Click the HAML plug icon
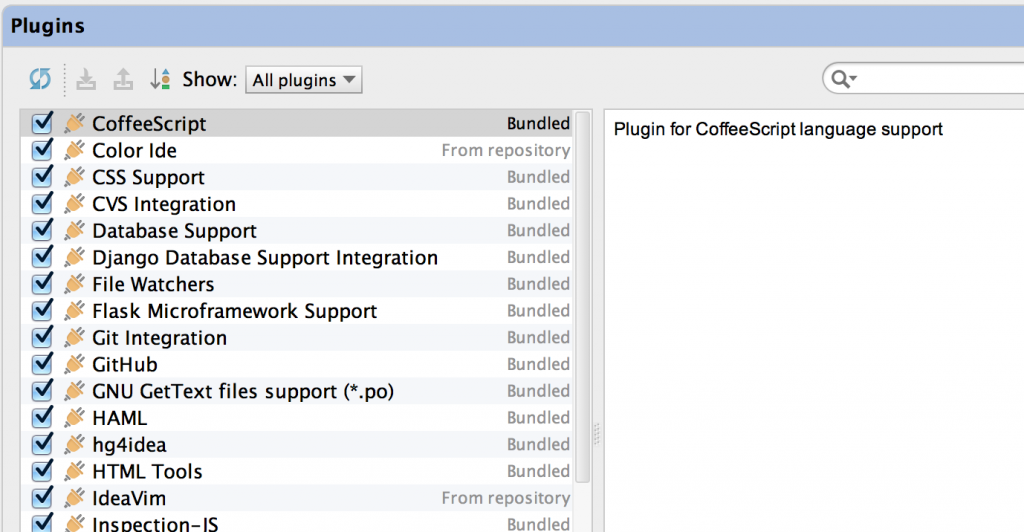1024x532 pixels. click(x=74, y=418)
